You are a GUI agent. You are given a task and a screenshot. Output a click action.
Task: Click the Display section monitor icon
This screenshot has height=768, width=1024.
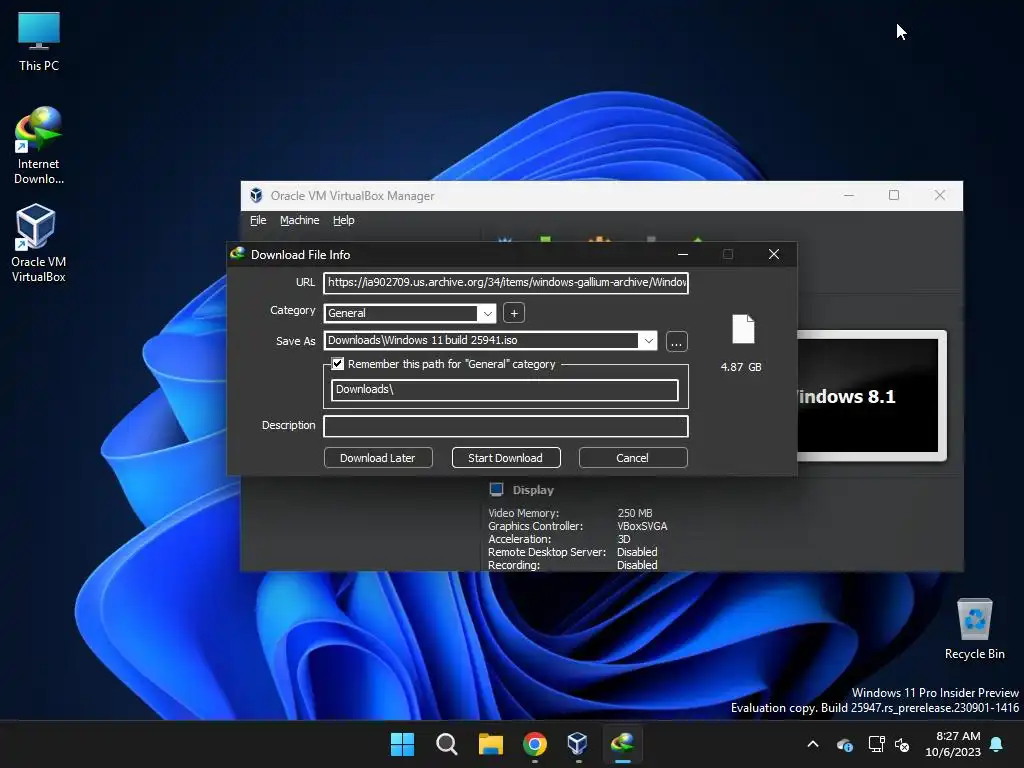click(x=496, y=489)
